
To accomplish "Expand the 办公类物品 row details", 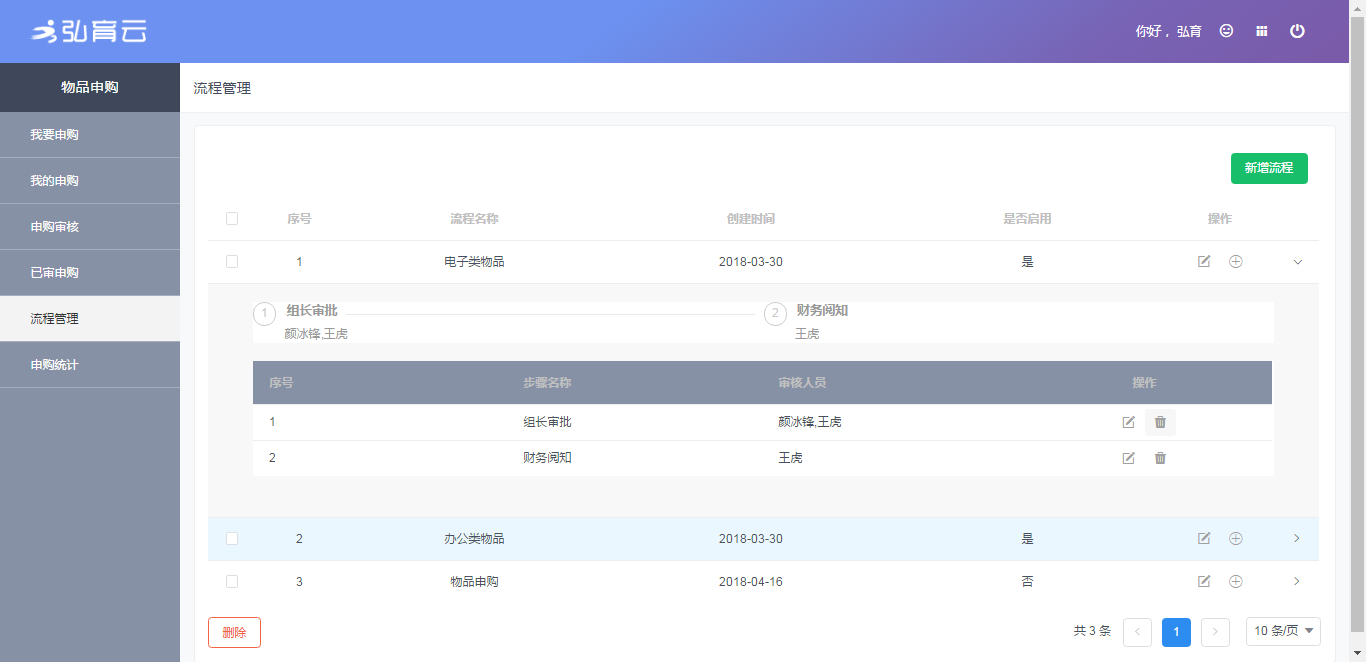I will (x=1297, y=539).
